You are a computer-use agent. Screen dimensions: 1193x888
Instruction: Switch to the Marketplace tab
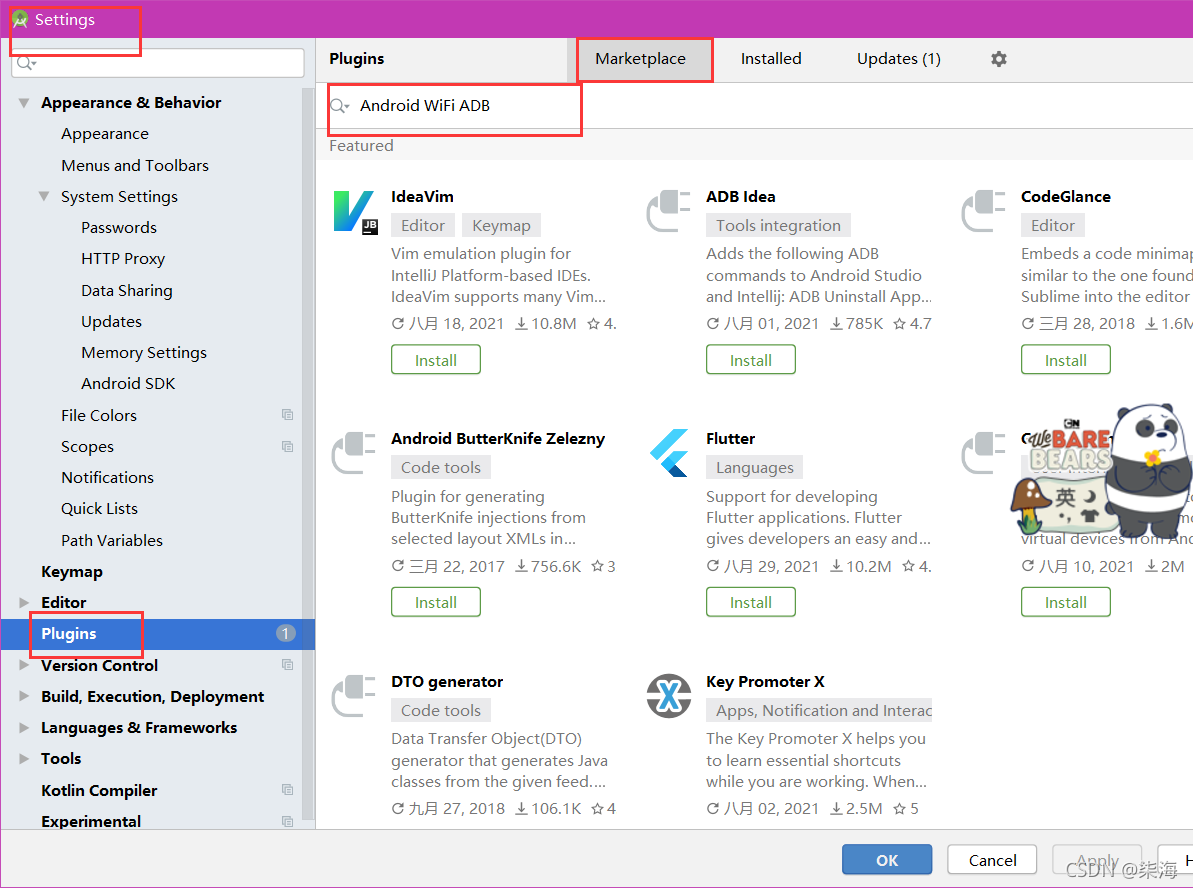(641, 59)
